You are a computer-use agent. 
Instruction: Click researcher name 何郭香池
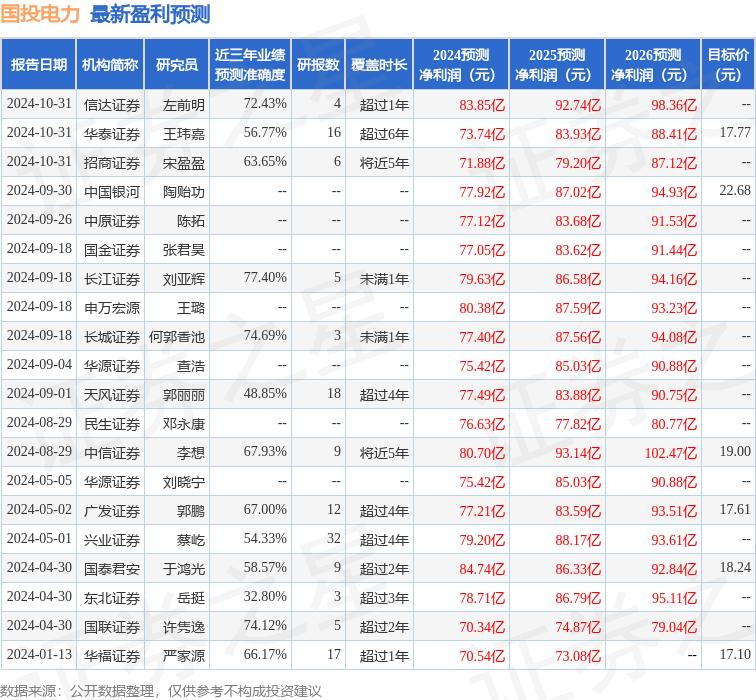point(176,337)
